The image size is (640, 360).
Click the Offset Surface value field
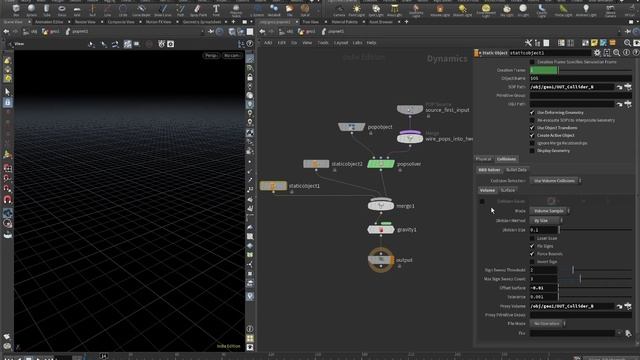coord(543,288)
